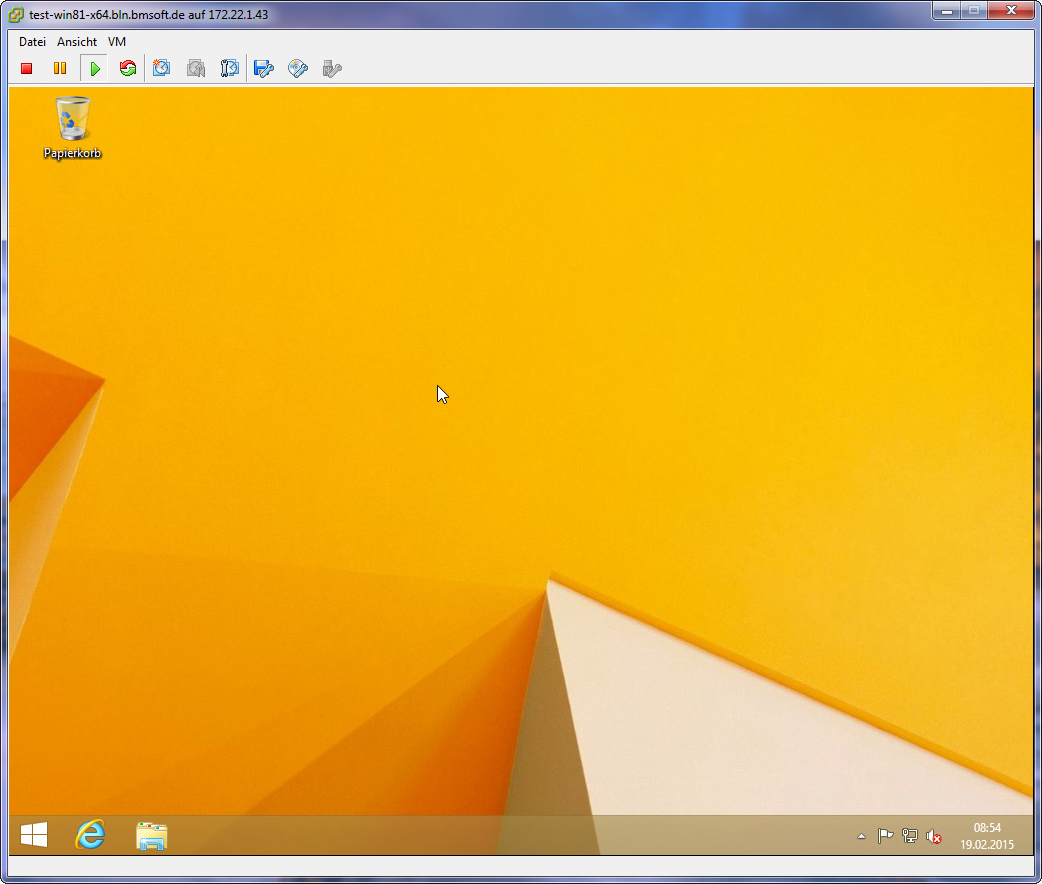Open the Windows Start button in the guest
This screenshot has height=884, width=1042.
point(34,835)
